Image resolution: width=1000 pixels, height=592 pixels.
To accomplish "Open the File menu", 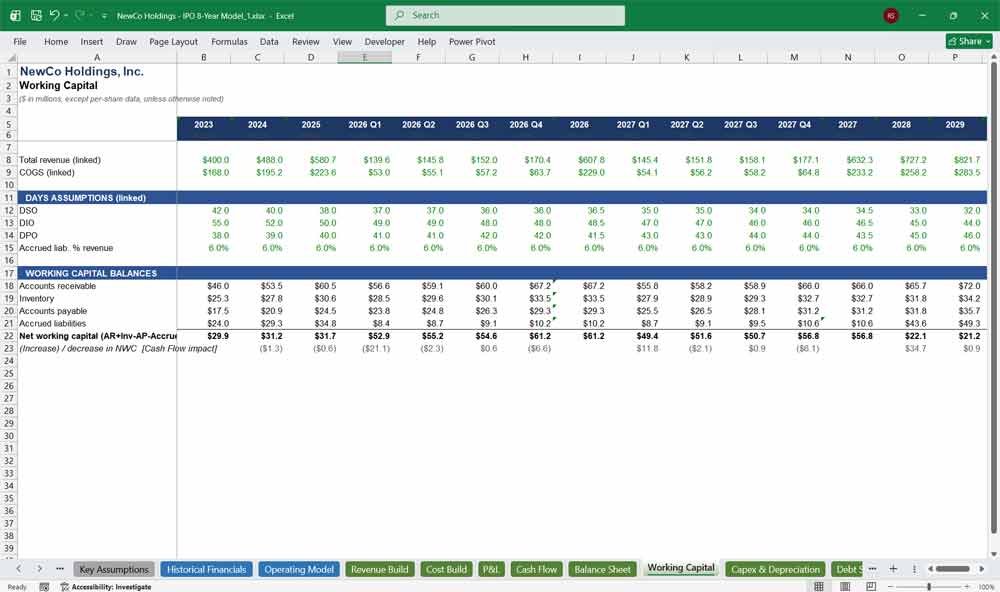I will click(20, 41).
